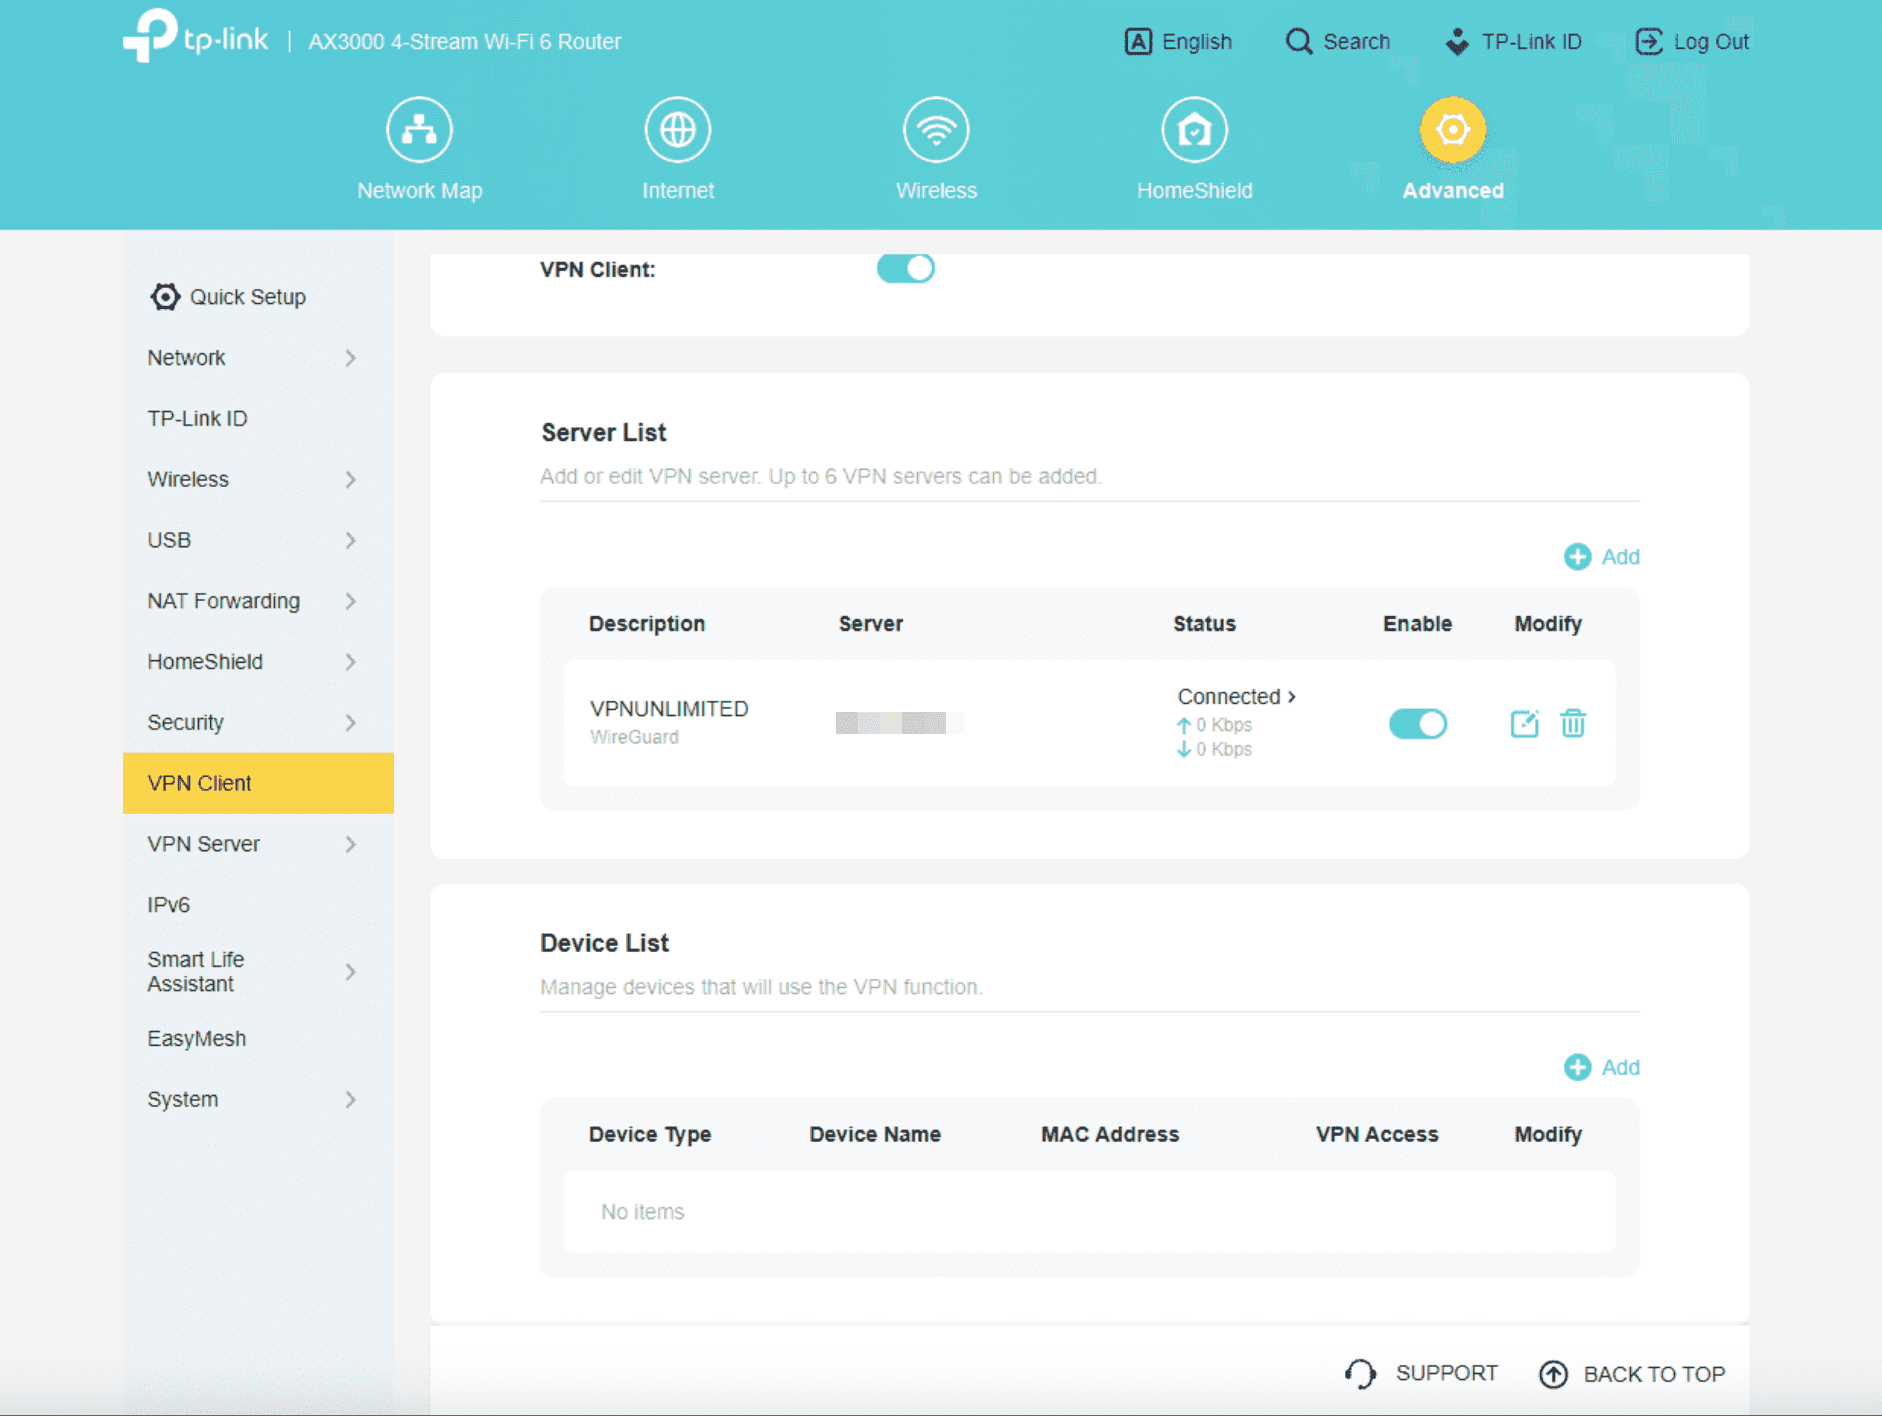Disable the VPN Client toggle
The height and width of the screenshot is (1416, 1882).
[905, 268]
